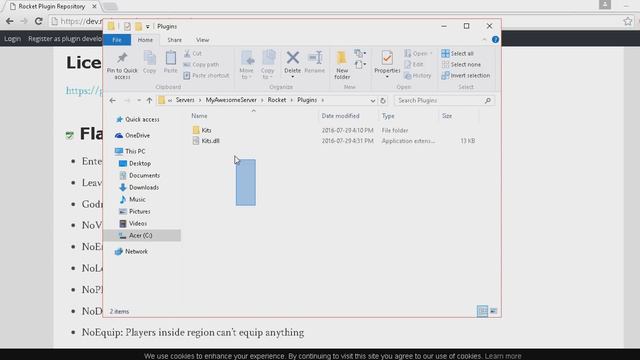Go up one folder level
640x360 pixels.
click(x=149, y=100)
